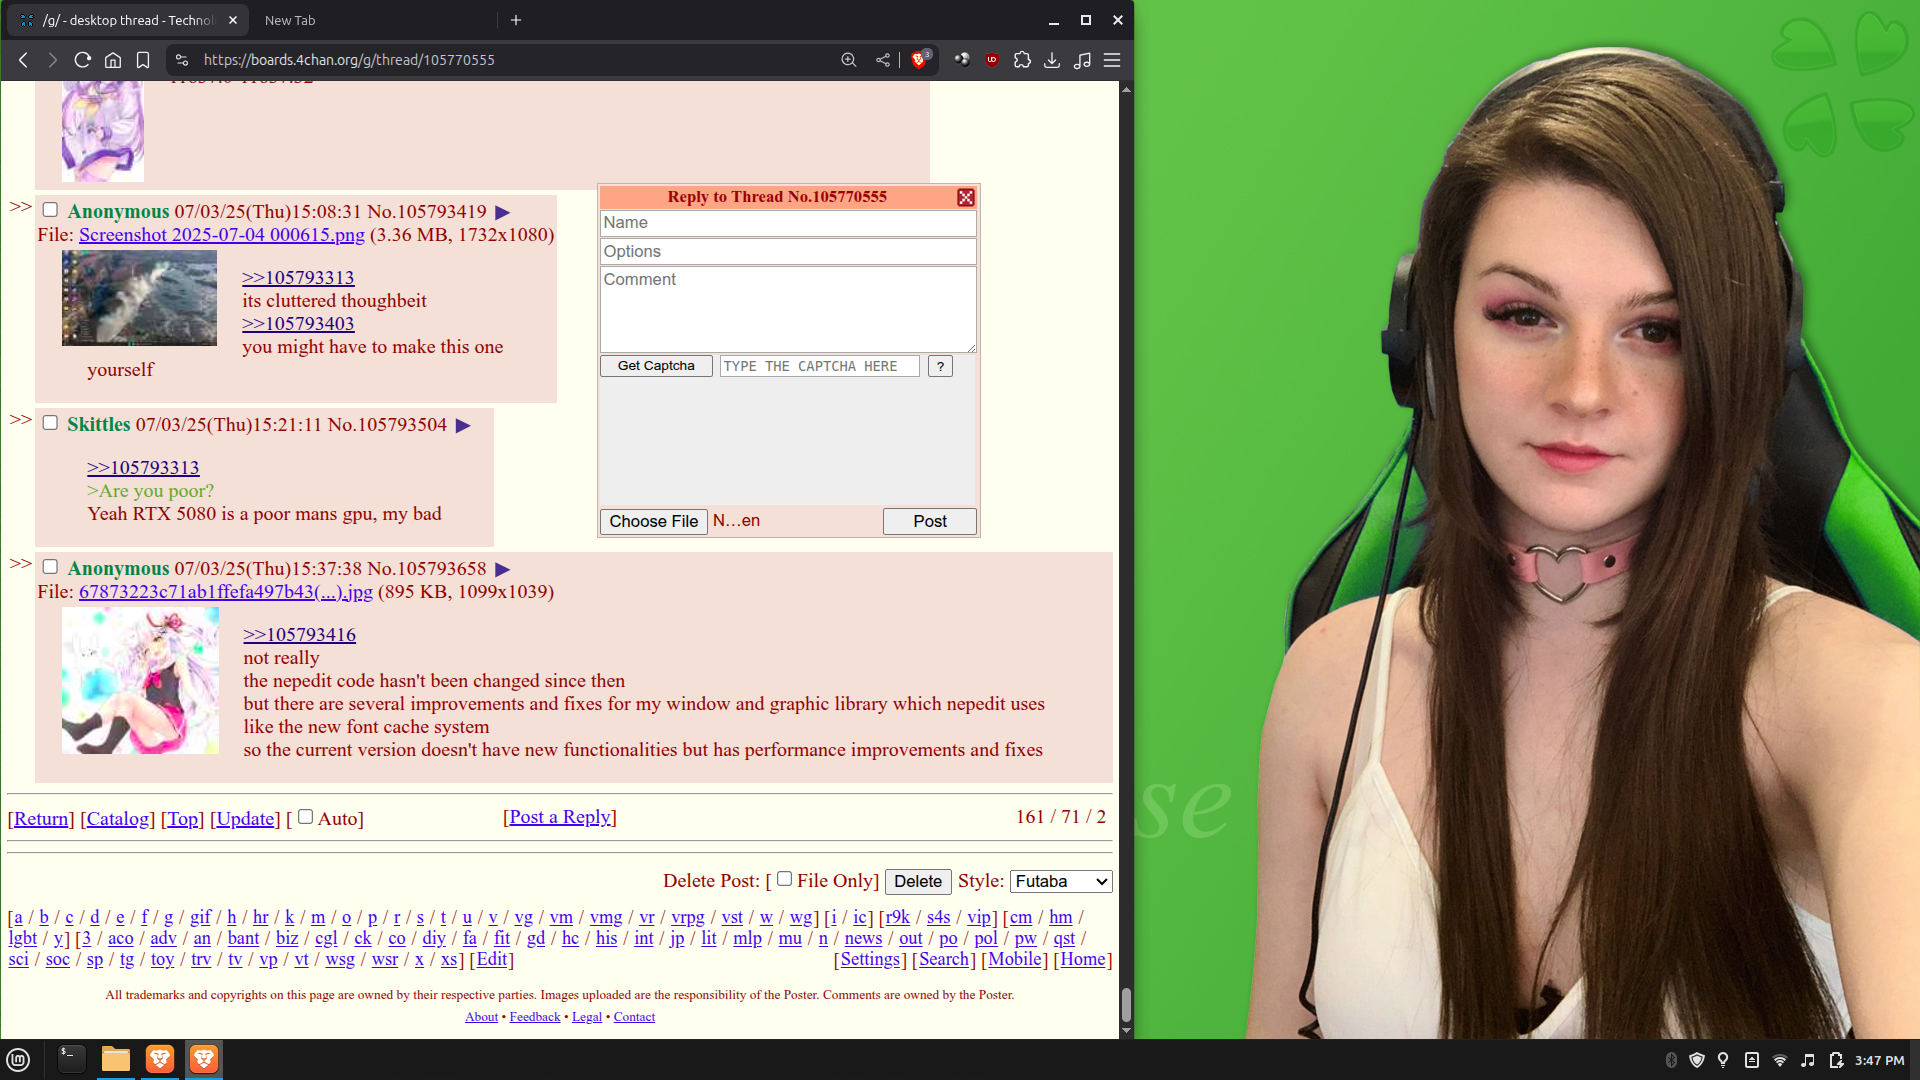Enable the Auto update checkbox
Viewport: 1920px width, 1080px height.
click(x=306, y=817)
